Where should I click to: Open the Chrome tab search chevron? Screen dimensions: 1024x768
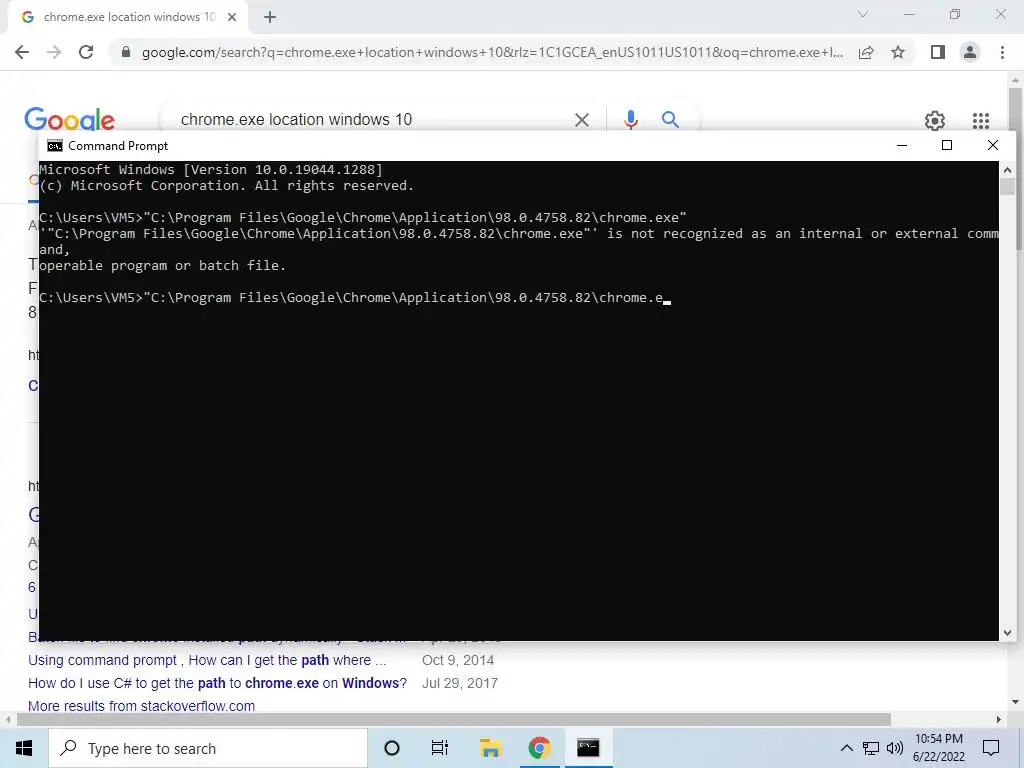tap(863, 14)
